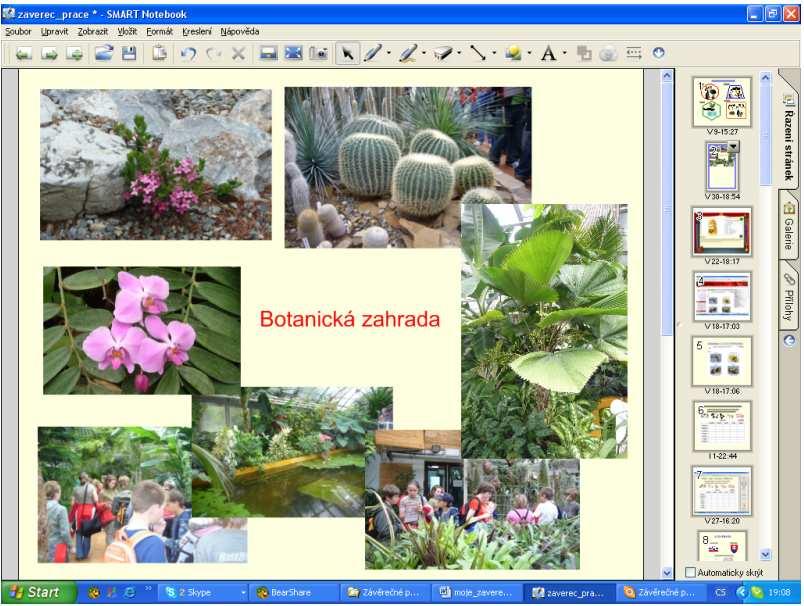This screenshot has height=606, width=804.
Task: Click the Fill color tool icon
Action: tap(584, 53)
